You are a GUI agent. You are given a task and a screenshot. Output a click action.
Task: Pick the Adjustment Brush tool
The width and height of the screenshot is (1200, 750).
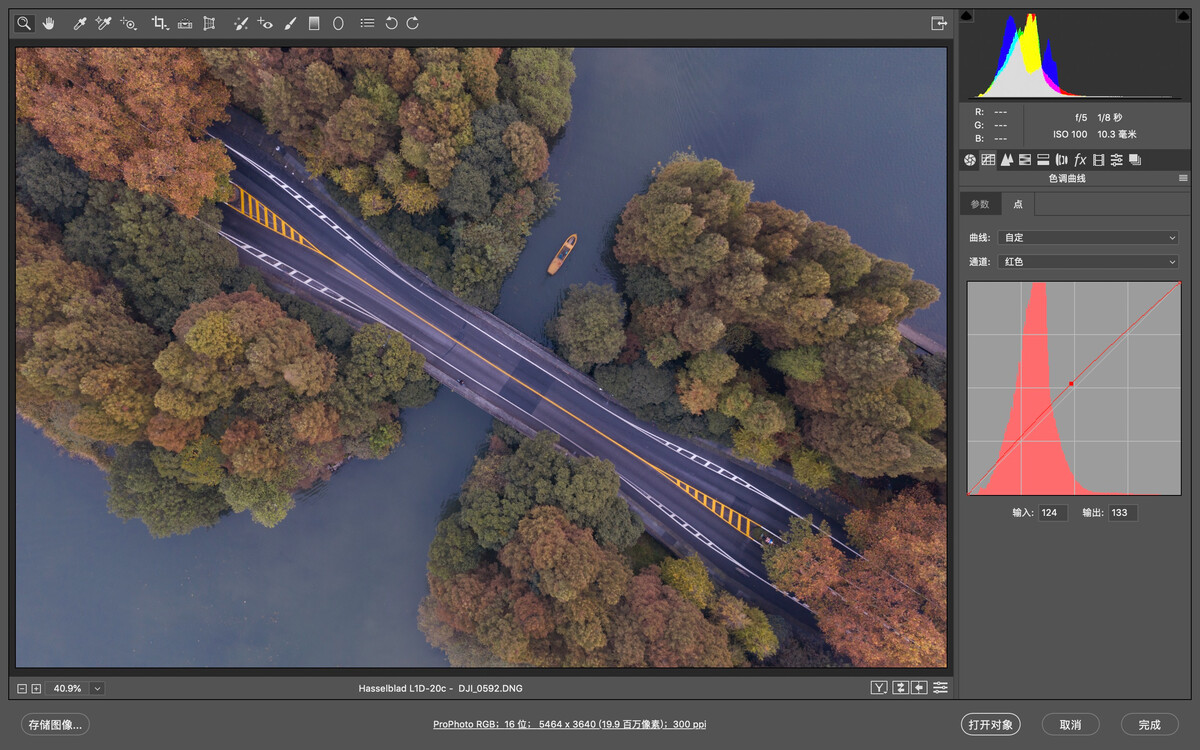(x=290, y=23)
